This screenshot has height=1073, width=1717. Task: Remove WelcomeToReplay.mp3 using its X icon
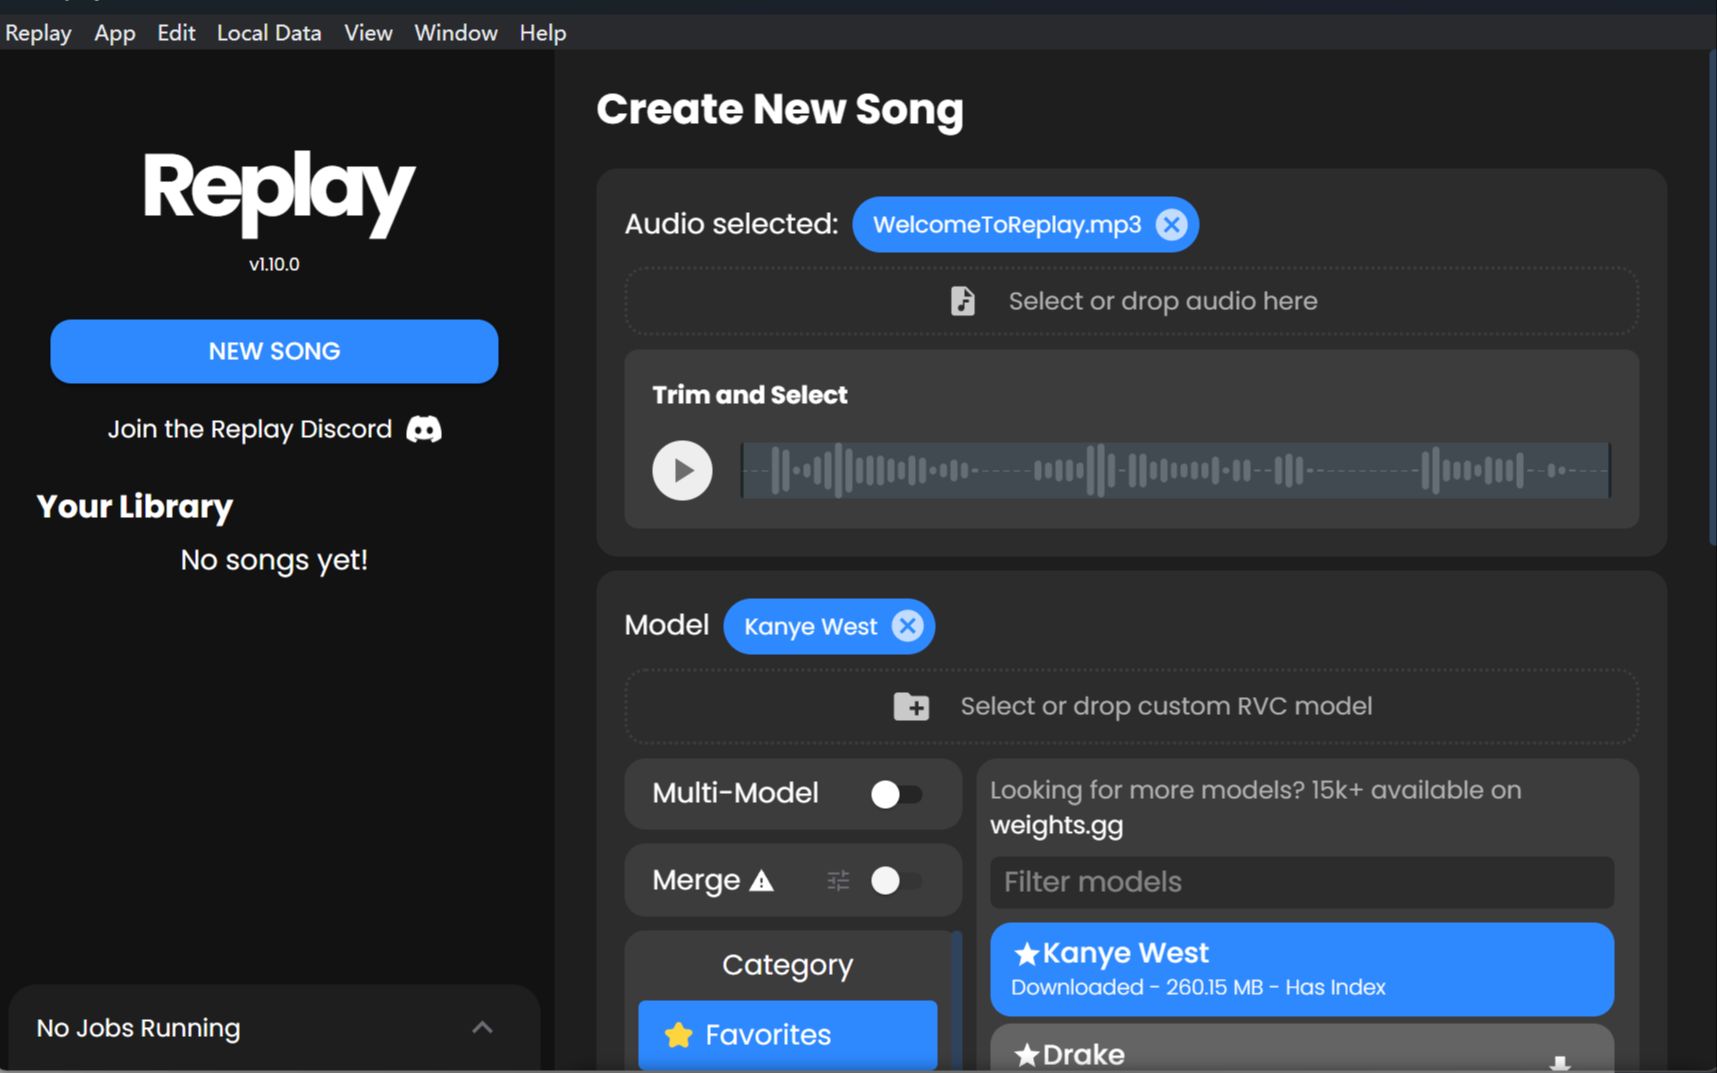pyautogui.click(x=1171, y=224)
